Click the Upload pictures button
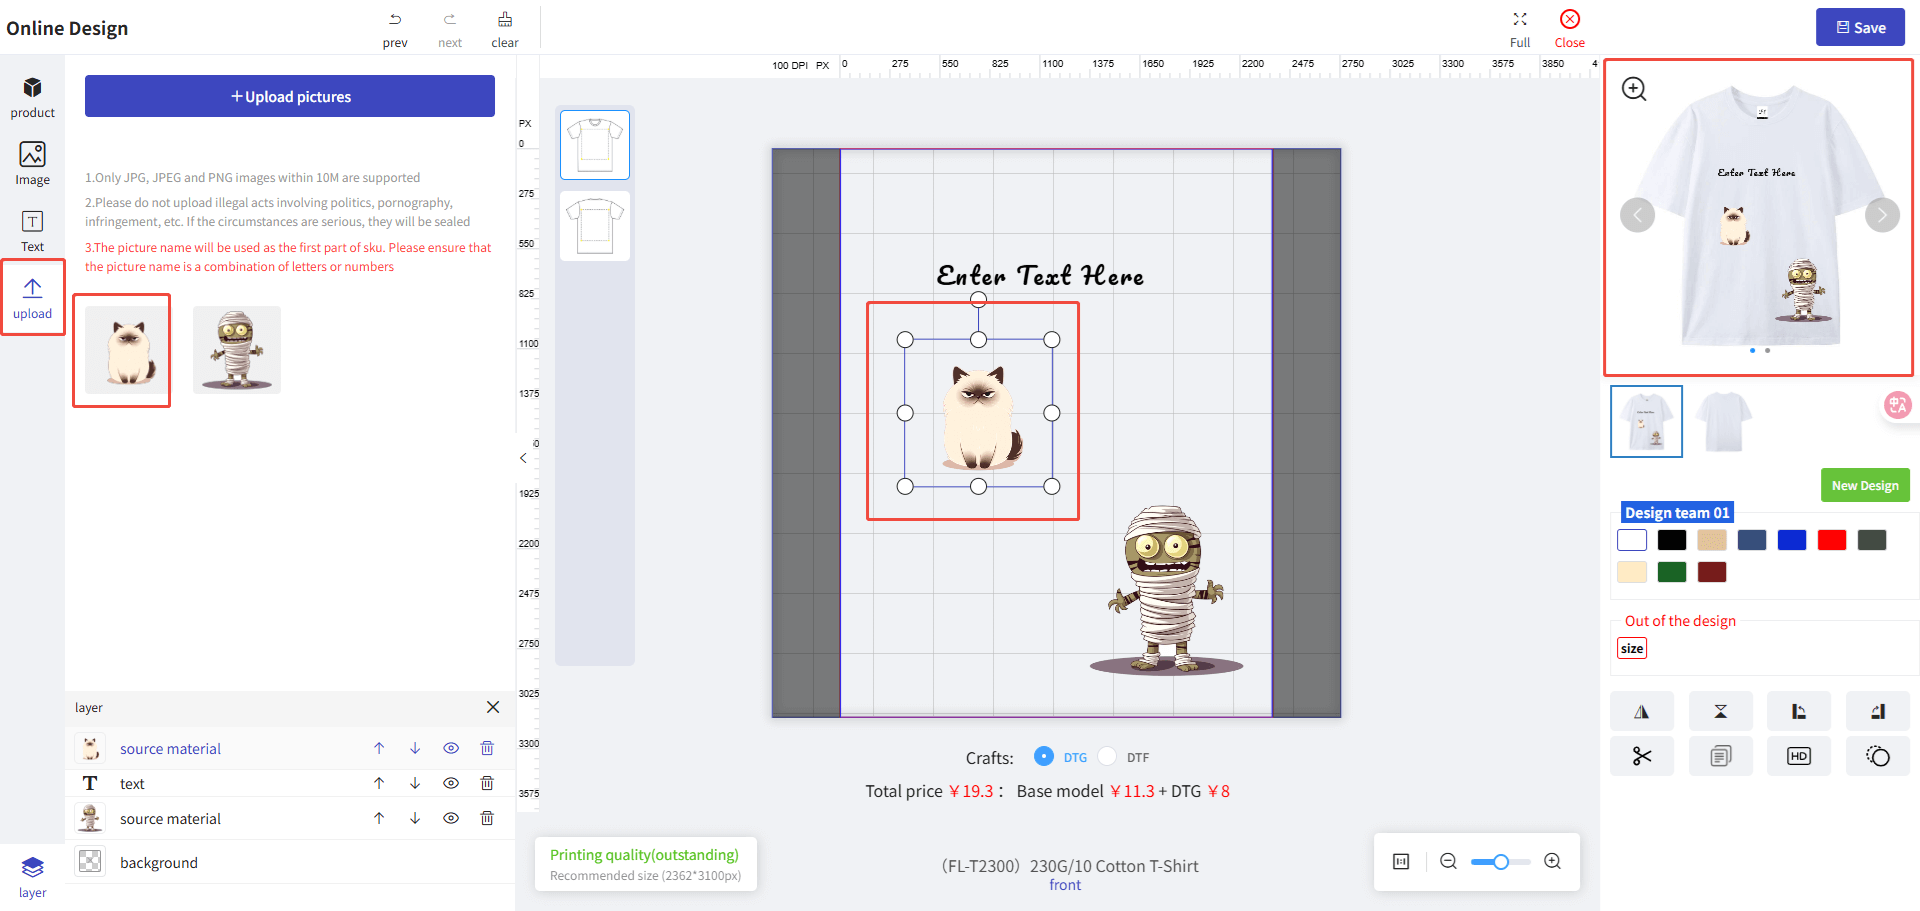Viewport: 1920px width, 911px height. pos(290,96)
